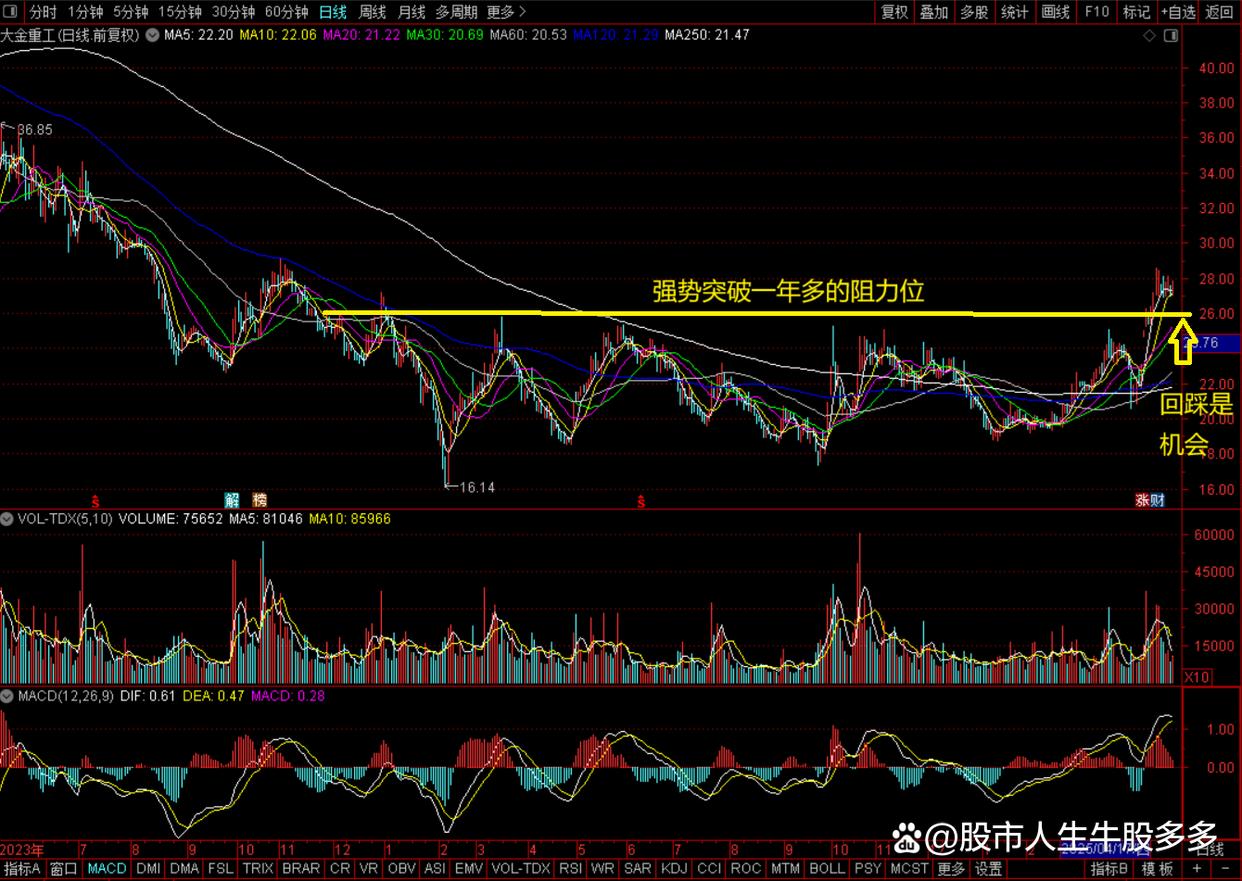This screenshot has width=1242, height=881.
Task: Click the diamond icon beside the MA250 row
Action: 1149,35
